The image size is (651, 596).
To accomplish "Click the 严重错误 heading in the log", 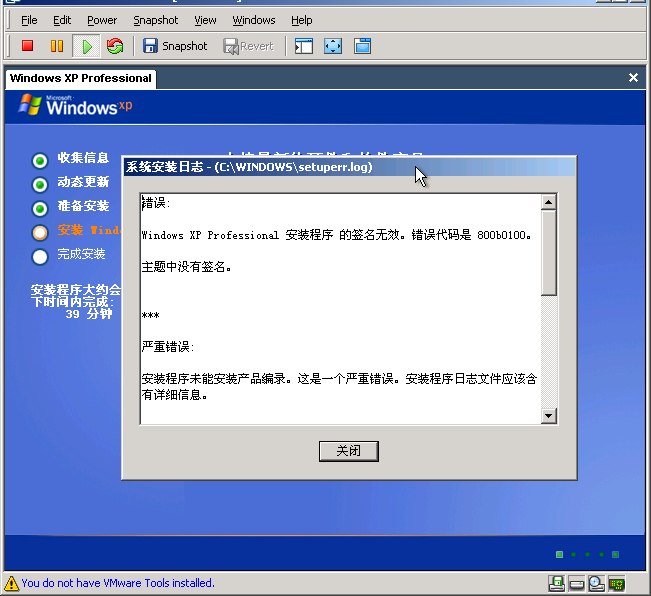I will pos(168,347).
